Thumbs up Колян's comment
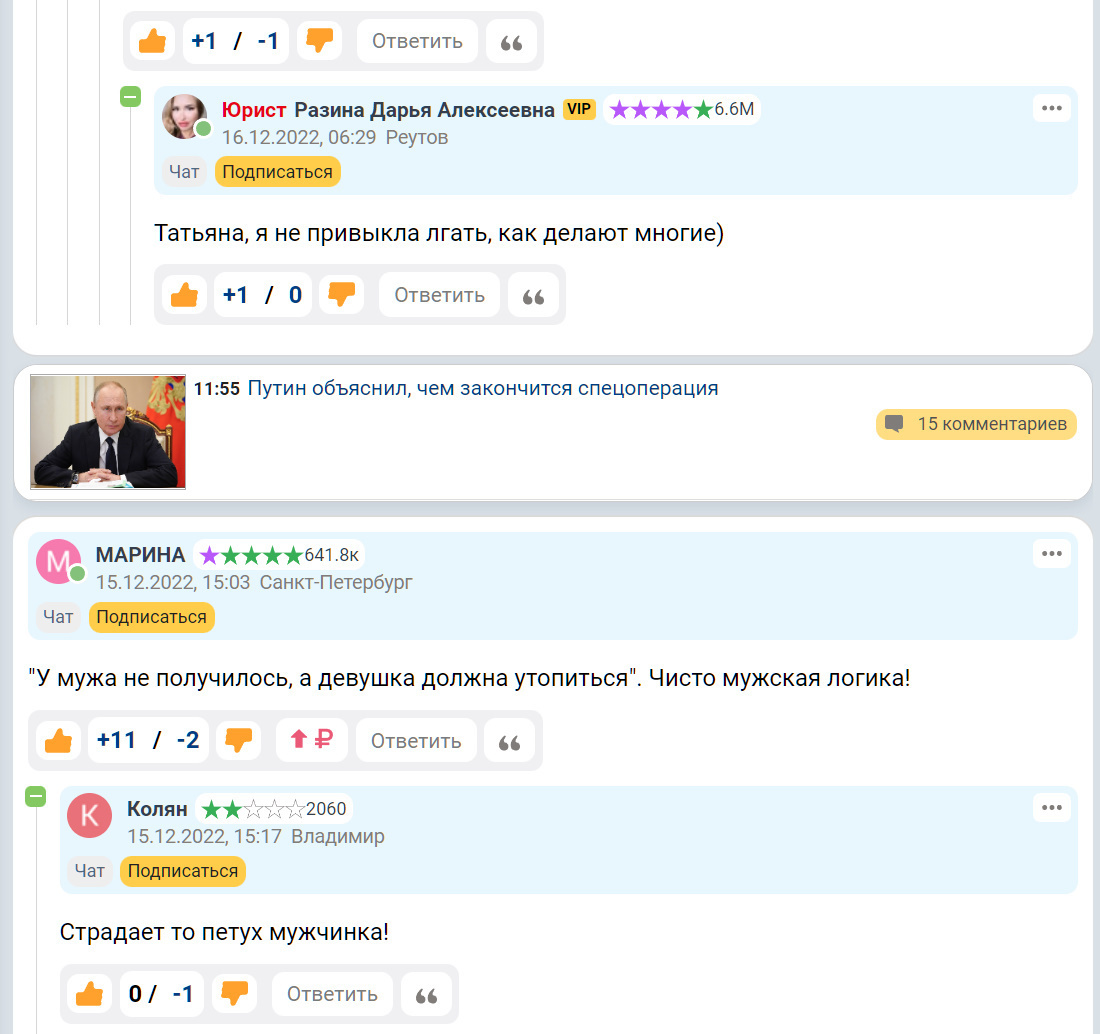1100x1034 pixels. [x=89, y=994]
